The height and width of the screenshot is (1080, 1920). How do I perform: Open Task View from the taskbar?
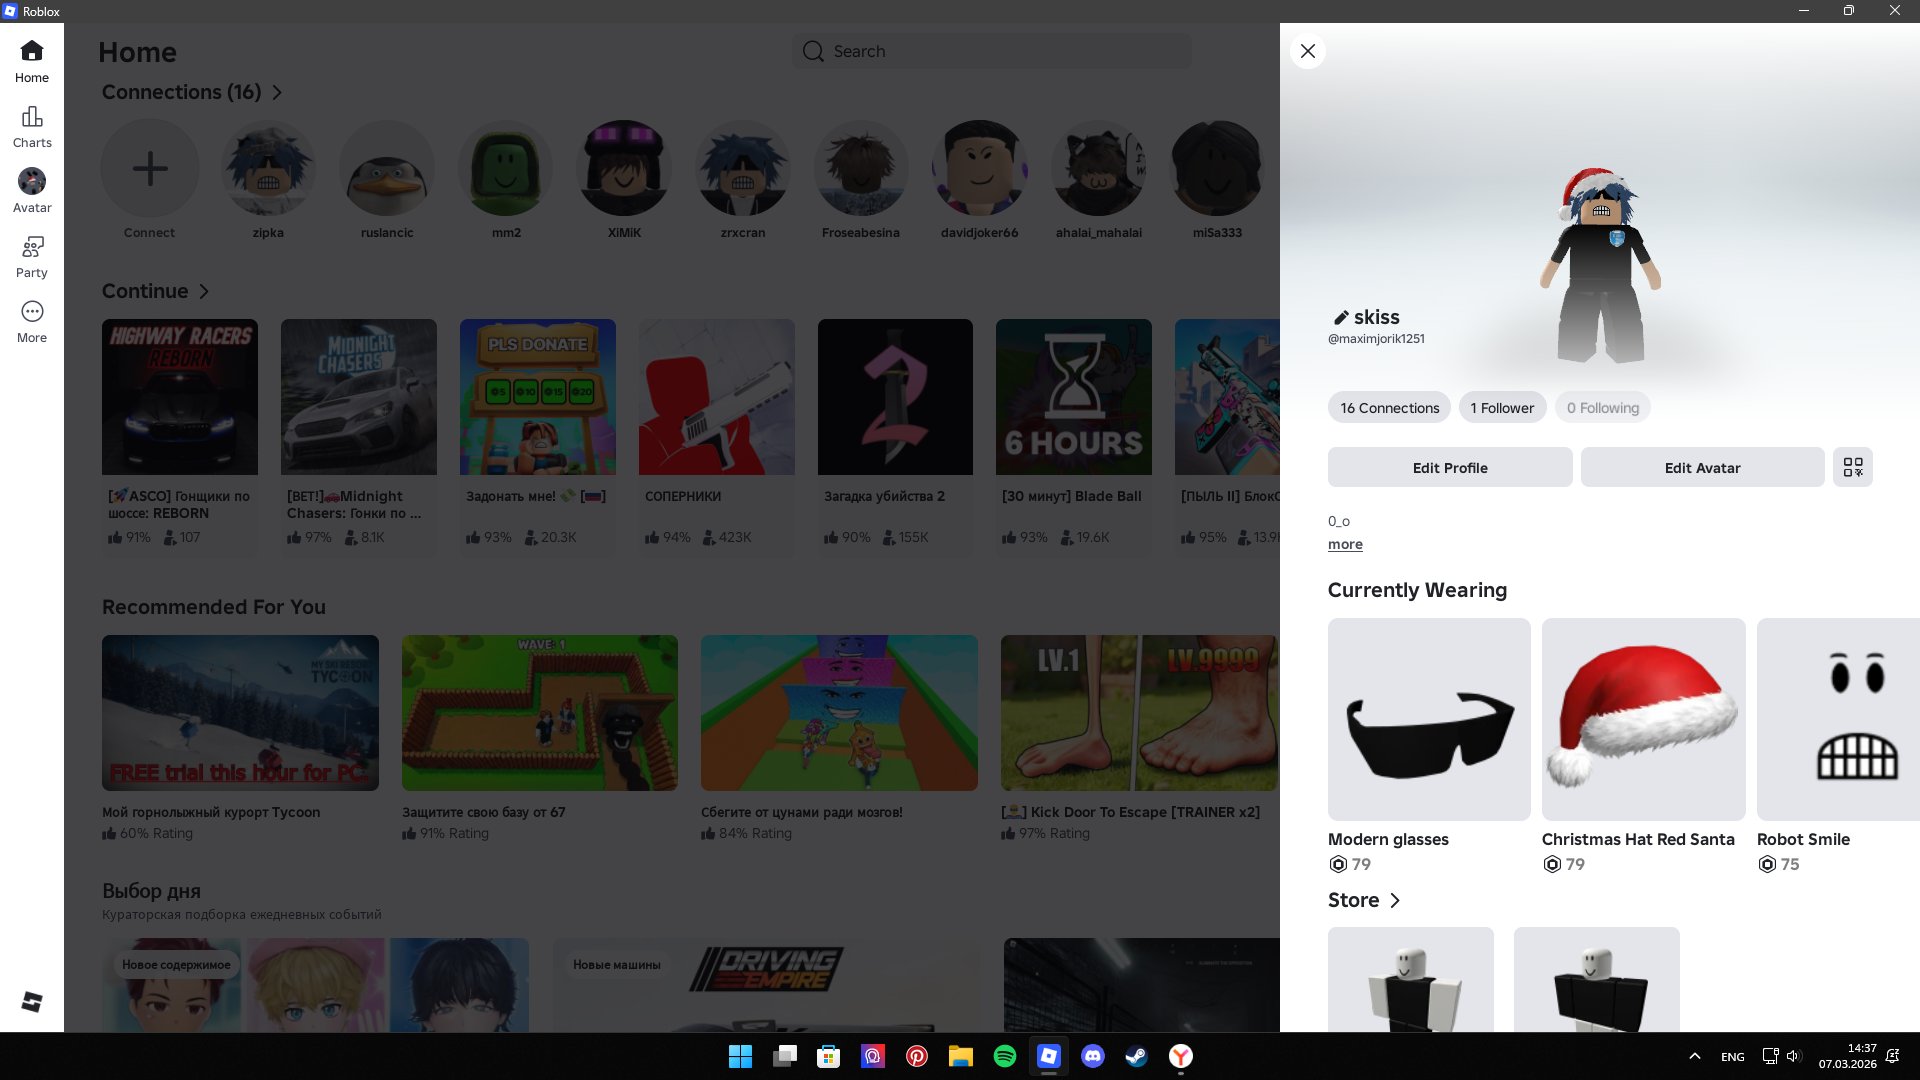point(784,1056)
